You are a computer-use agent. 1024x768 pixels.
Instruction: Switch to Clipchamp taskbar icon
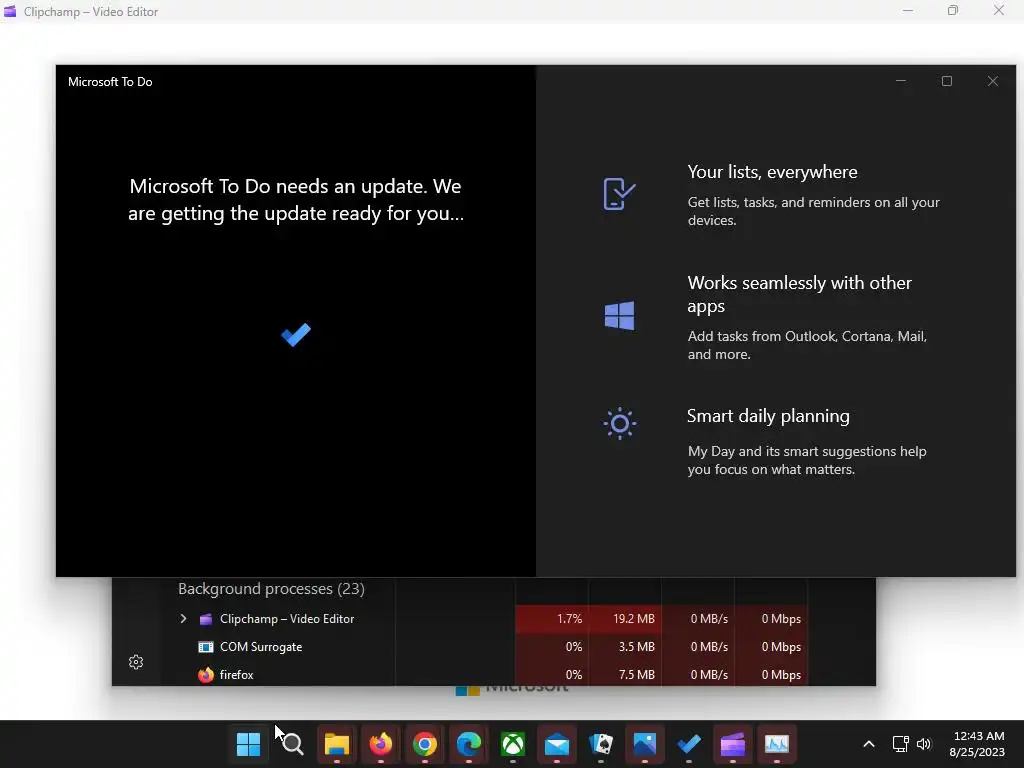click(x=733, y=744)
